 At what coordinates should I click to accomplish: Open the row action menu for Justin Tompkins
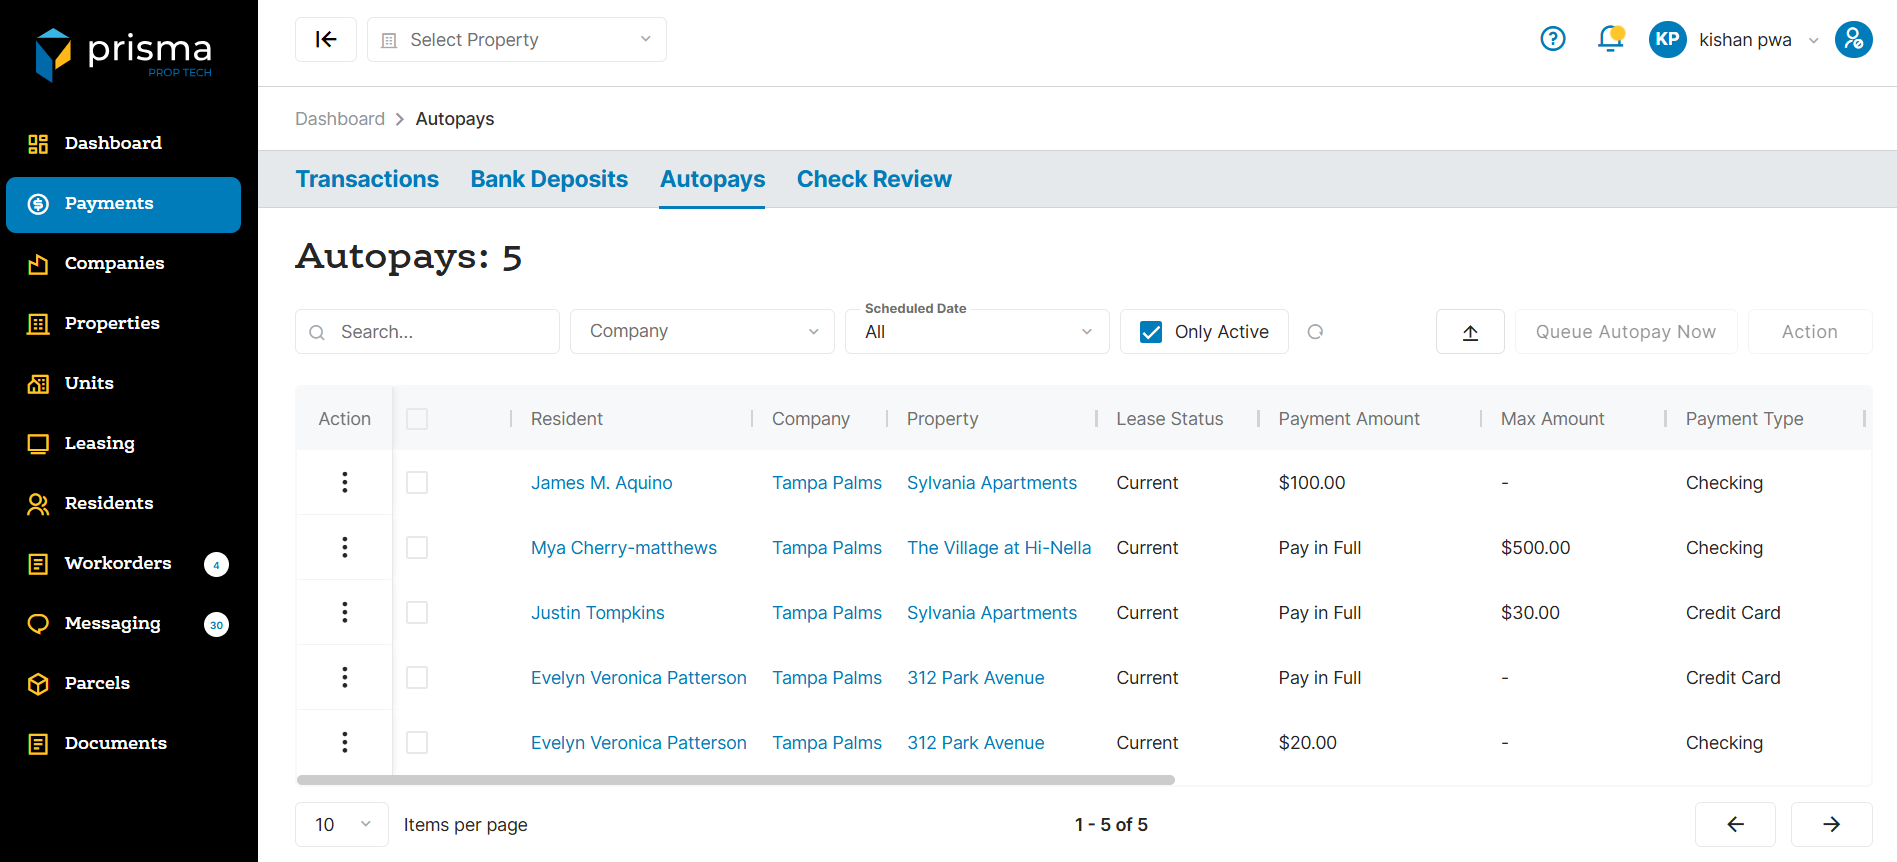pos(345,613)
